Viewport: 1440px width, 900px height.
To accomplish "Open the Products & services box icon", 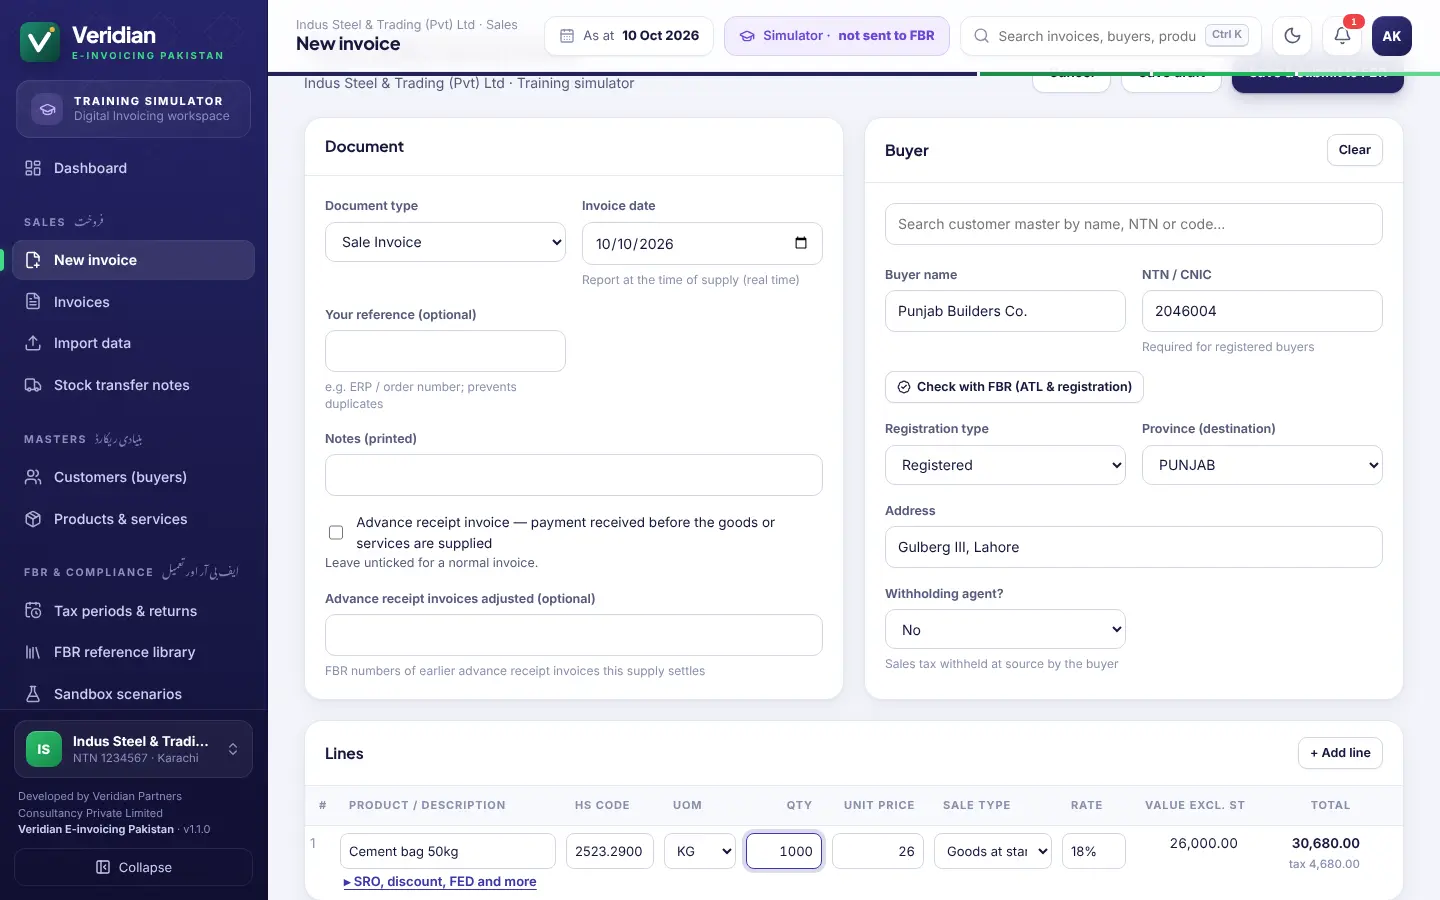I will (33, 519).
